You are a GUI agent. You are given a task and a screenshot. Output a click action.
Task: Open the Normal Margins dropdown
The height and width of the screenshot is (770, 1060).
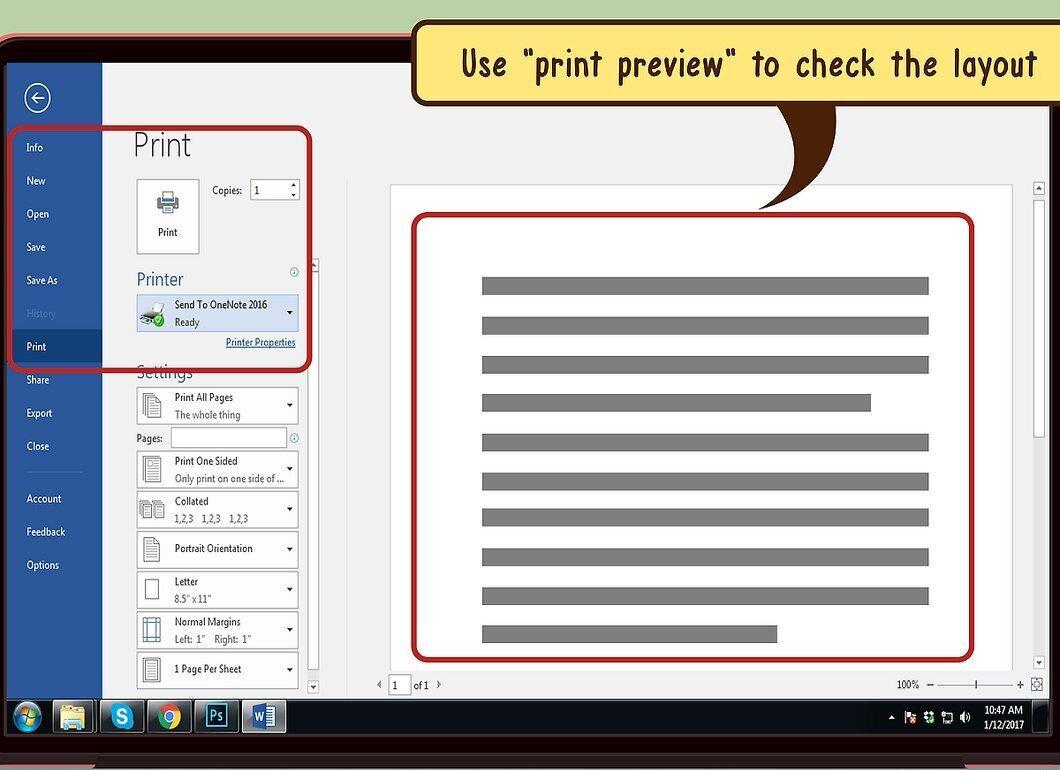click(x=218, y=630)
